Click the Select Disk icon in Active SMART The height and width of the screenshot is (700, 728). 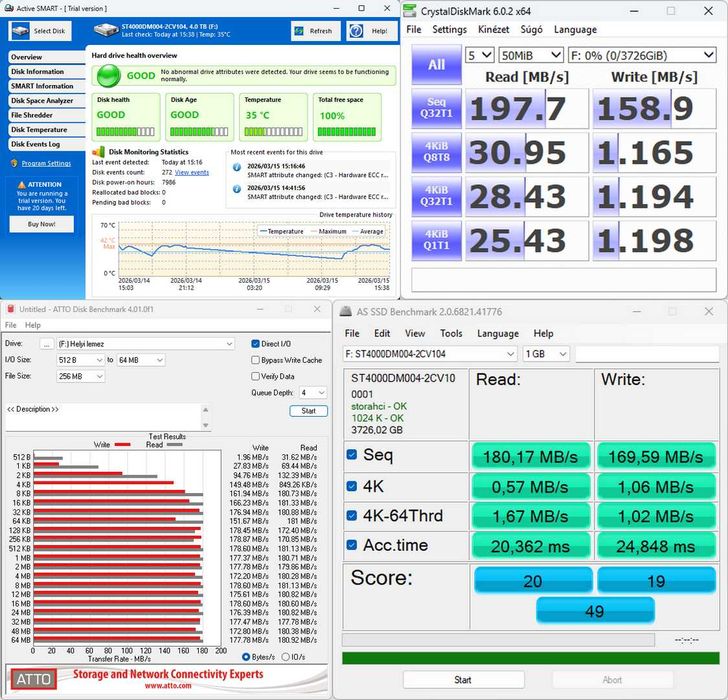click(x=20, y=31)
